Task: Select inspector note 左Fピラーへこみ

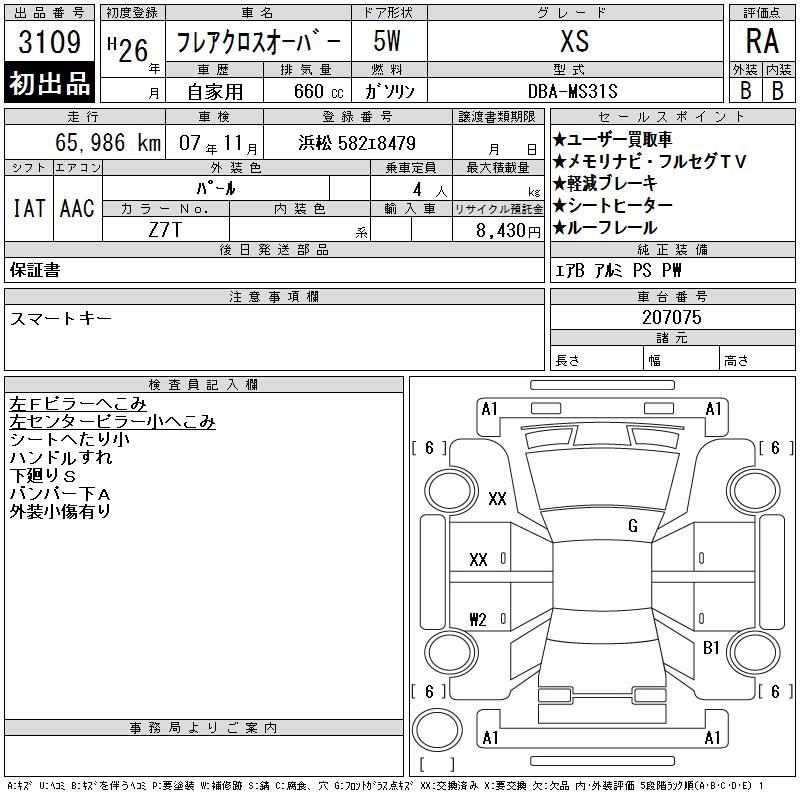Action: point(78,404)
